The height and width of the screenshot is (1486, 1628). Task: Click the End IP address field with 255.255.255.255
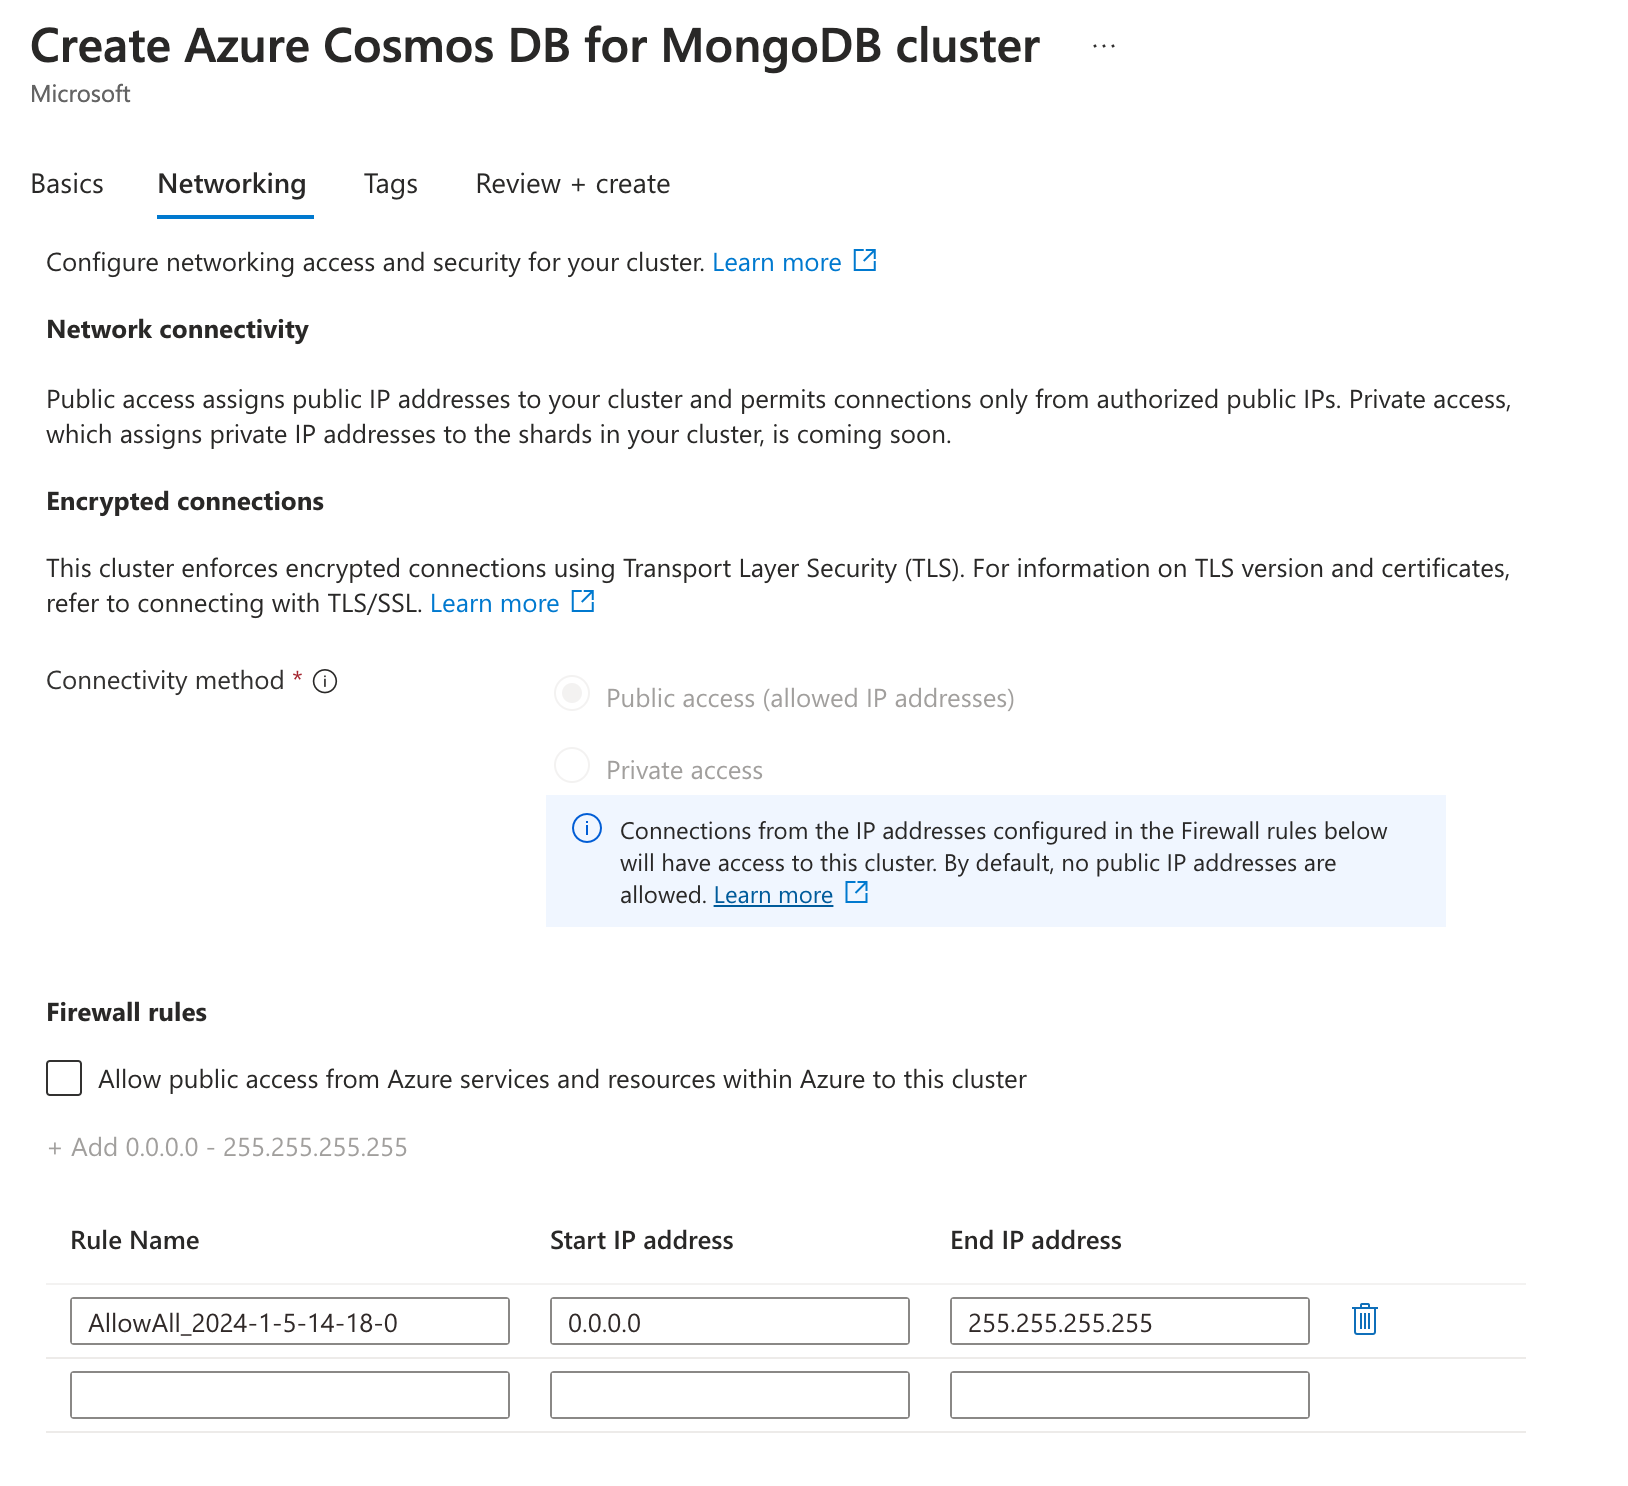tap(1130, 1321)
